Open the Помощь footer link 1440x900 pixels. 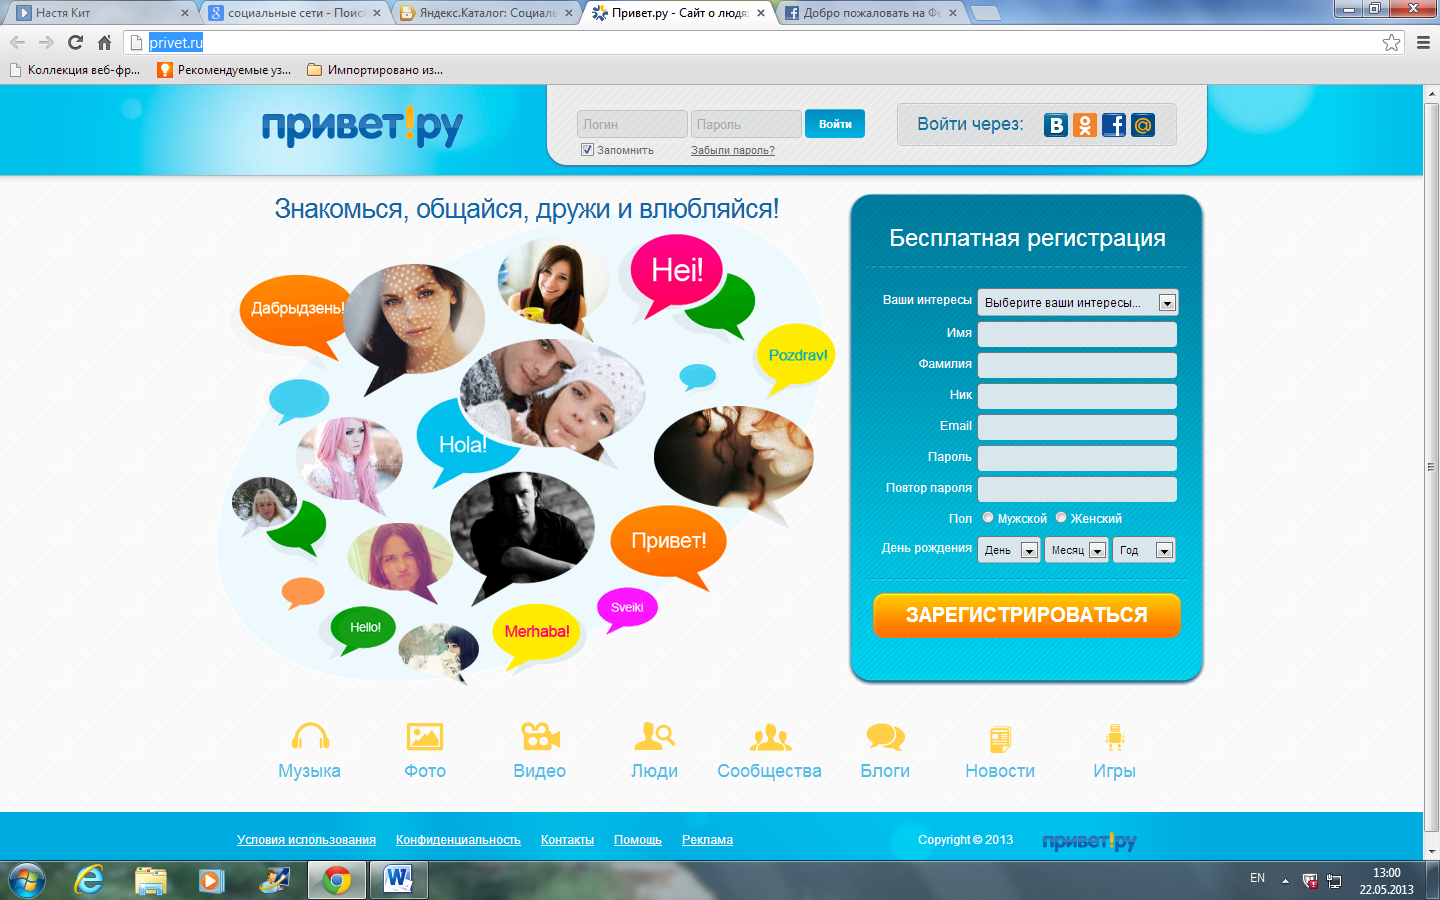pyautogui.click(x=638, y=840)
